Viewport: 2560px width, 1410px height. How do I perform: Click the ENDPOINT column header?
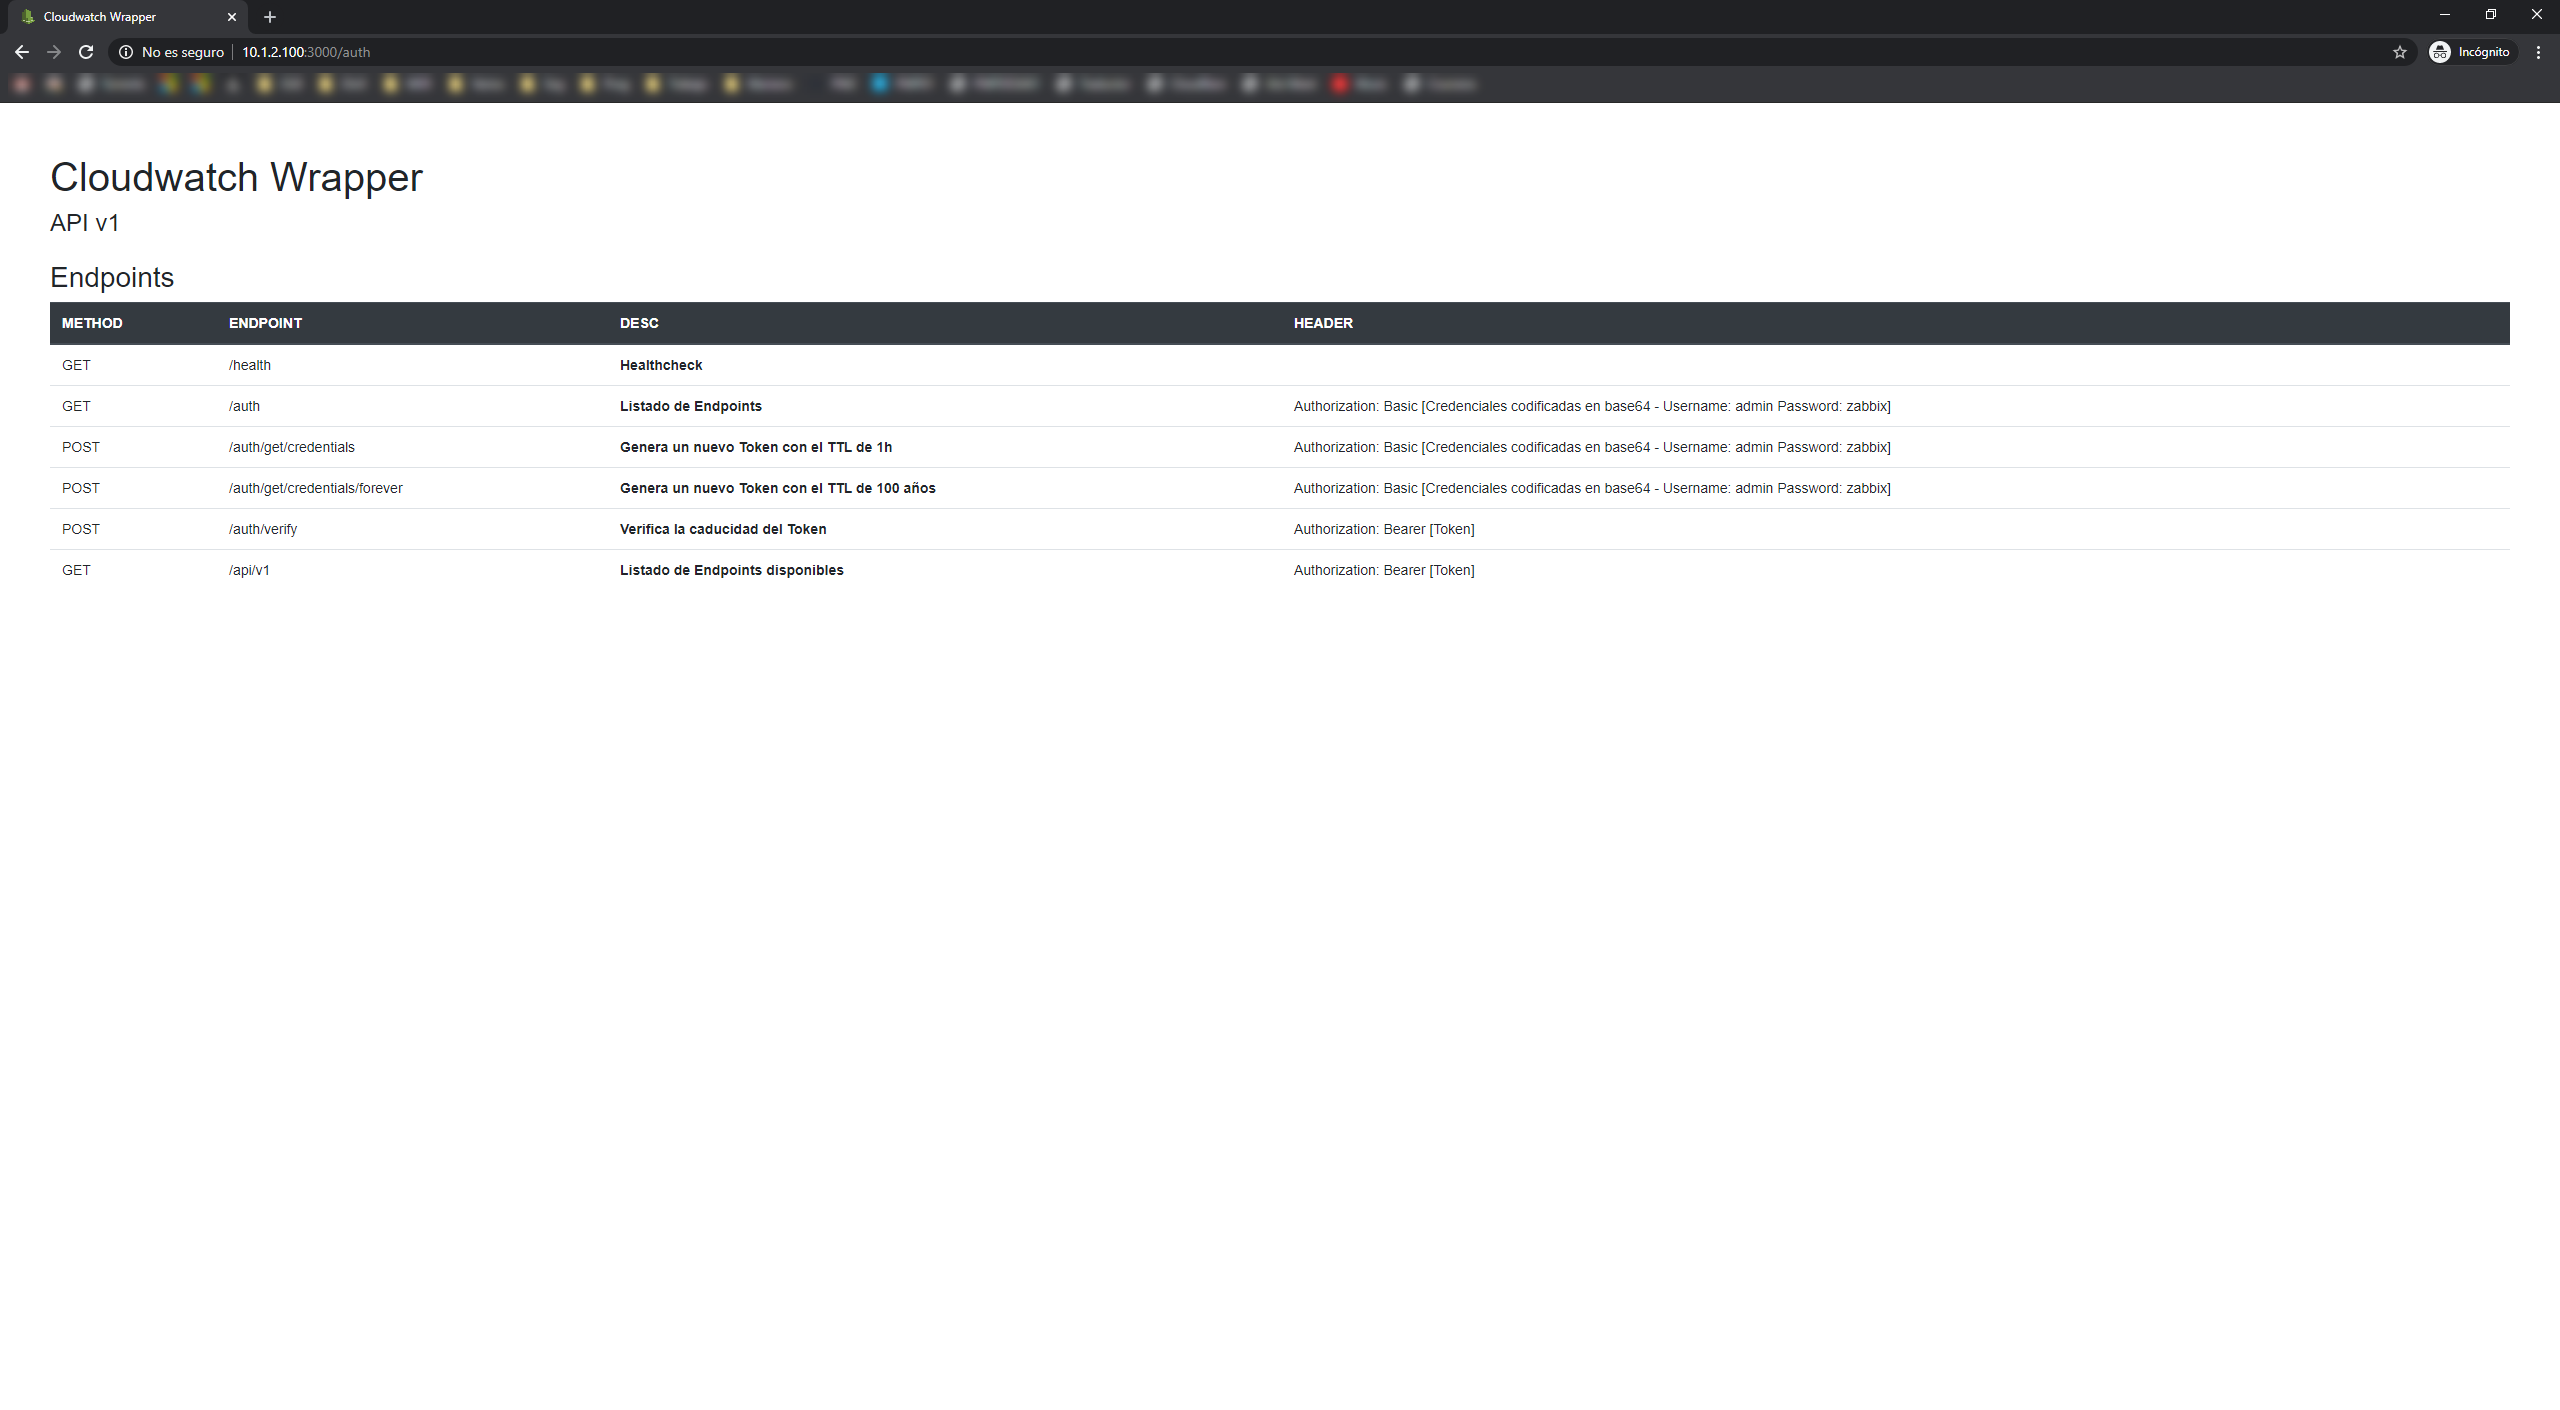point(265,323)
